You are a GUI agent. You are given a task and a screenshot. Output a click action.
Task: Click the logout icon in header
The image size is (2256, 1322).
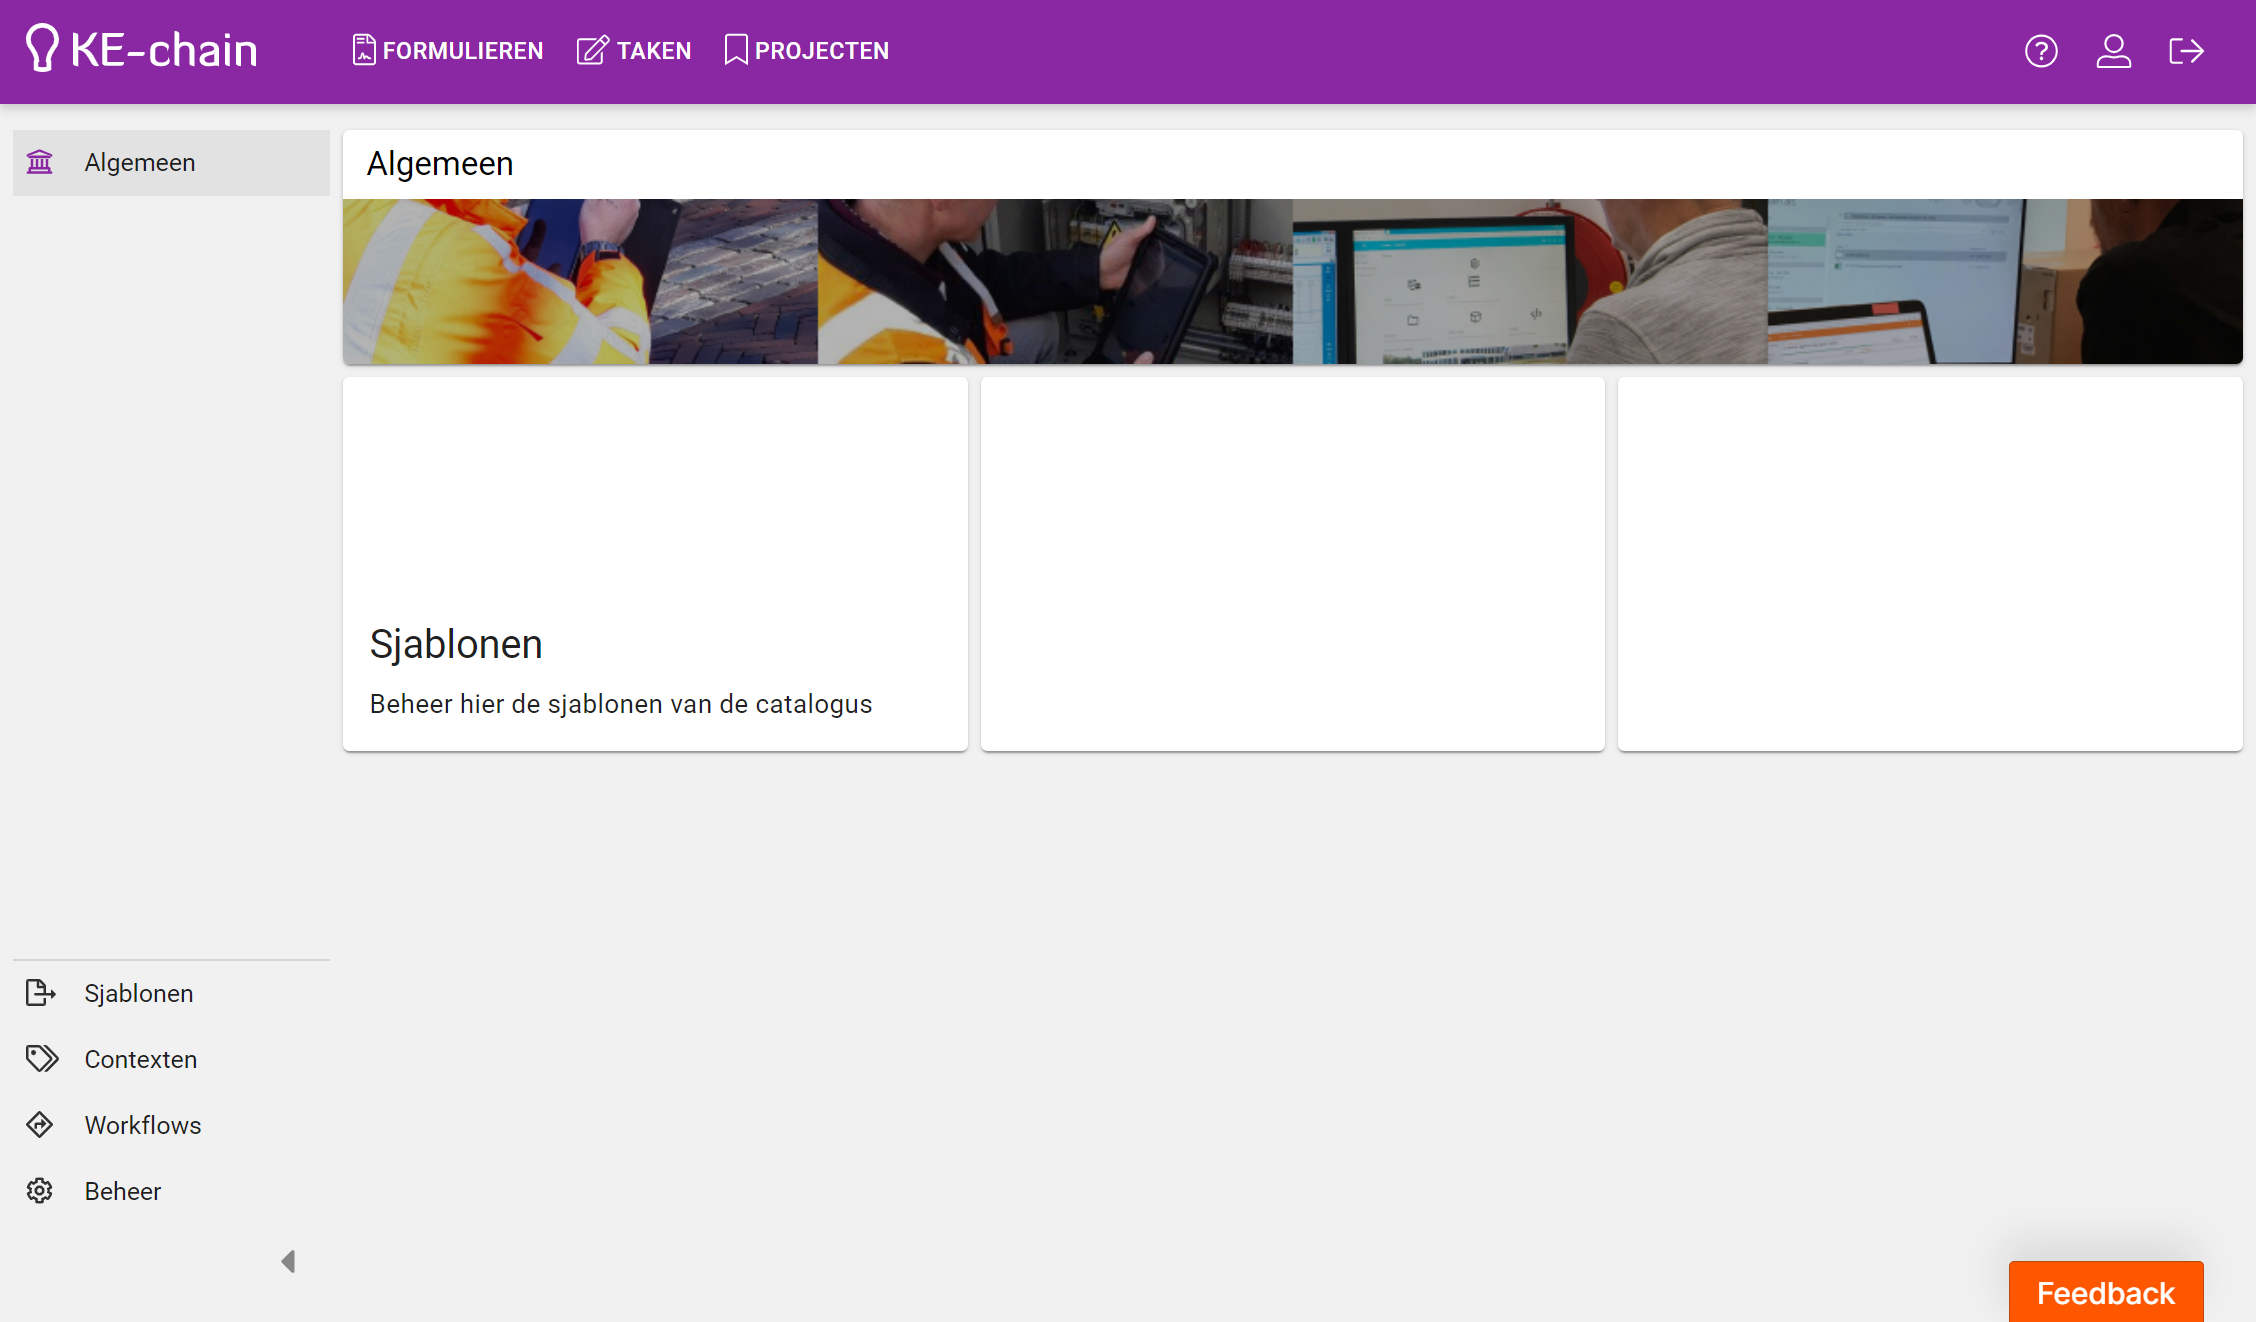point(2187,51)
